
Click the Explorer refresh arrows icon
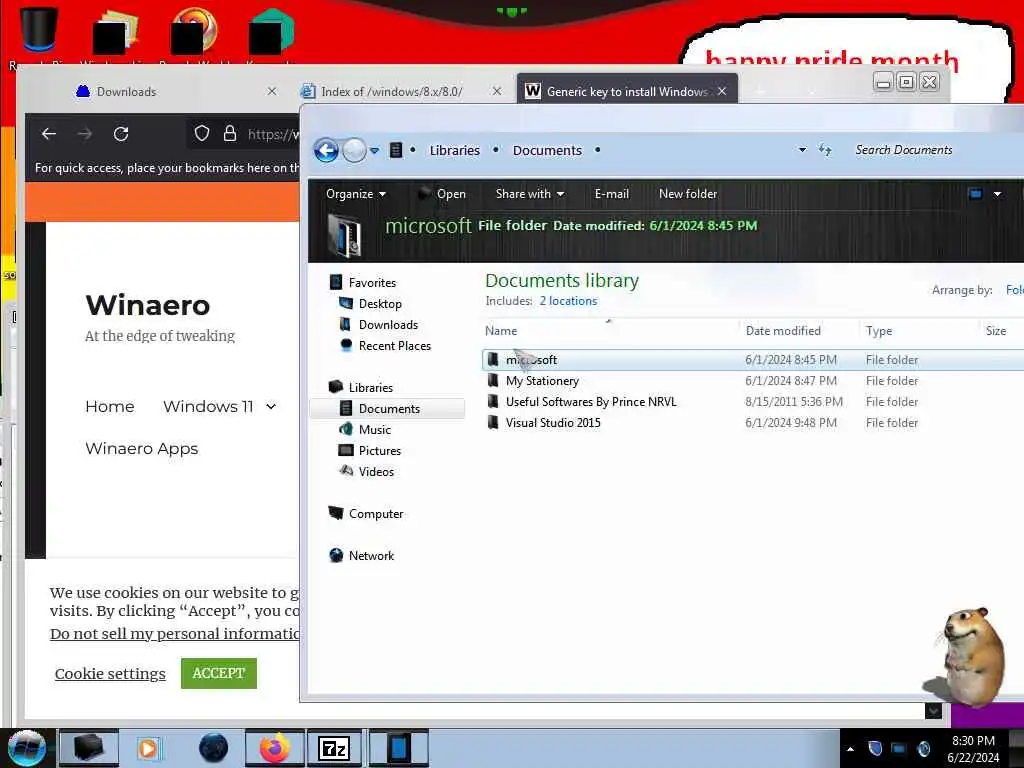[x=825, y=150]
